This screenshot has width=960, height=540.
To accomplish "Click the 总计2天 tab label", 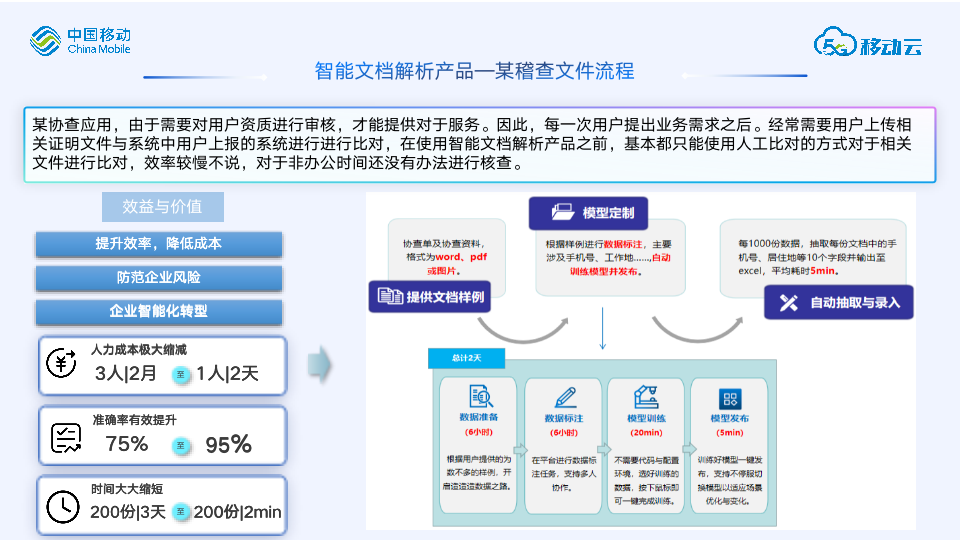I will (x=467, y=358).
